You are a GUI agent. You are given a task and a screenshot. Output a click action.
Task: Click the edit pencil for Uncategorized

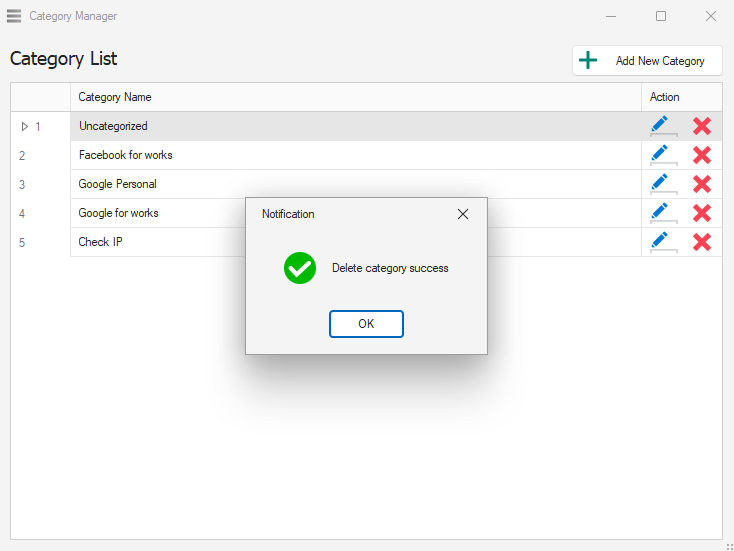tap(660, 126)
